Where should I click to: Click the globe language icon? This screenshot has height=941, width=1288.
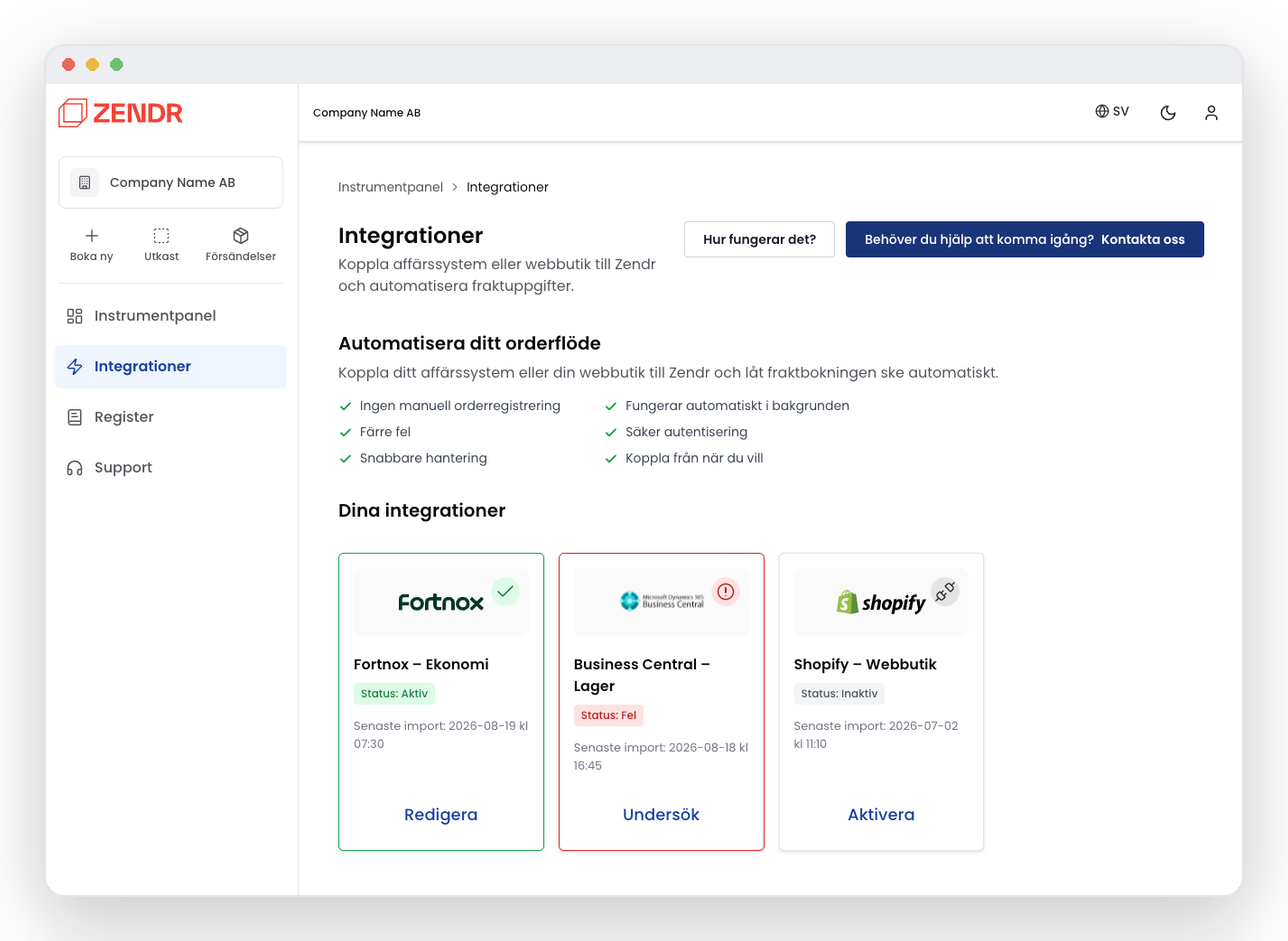tap(1102, 112)
